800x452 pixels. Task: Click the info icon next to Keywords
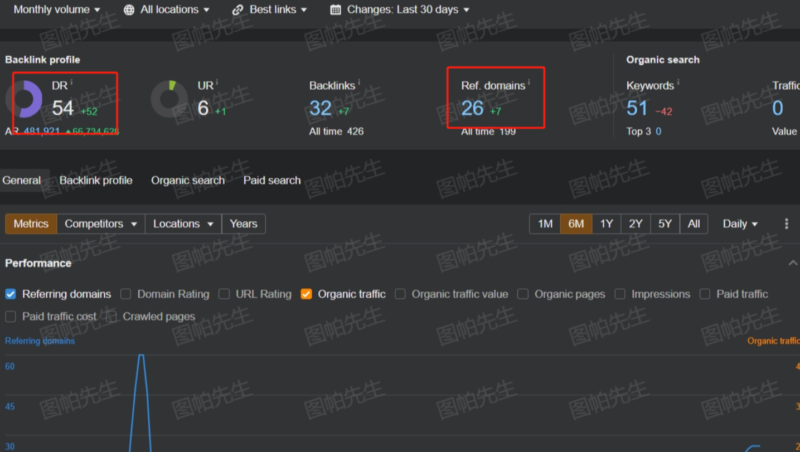(679, 83)
